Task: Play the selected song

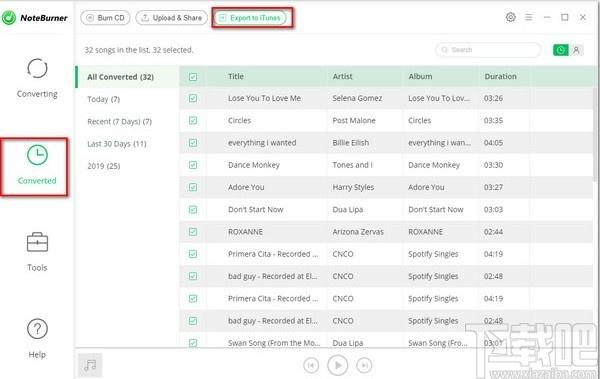Action: [x=338, y=365]
